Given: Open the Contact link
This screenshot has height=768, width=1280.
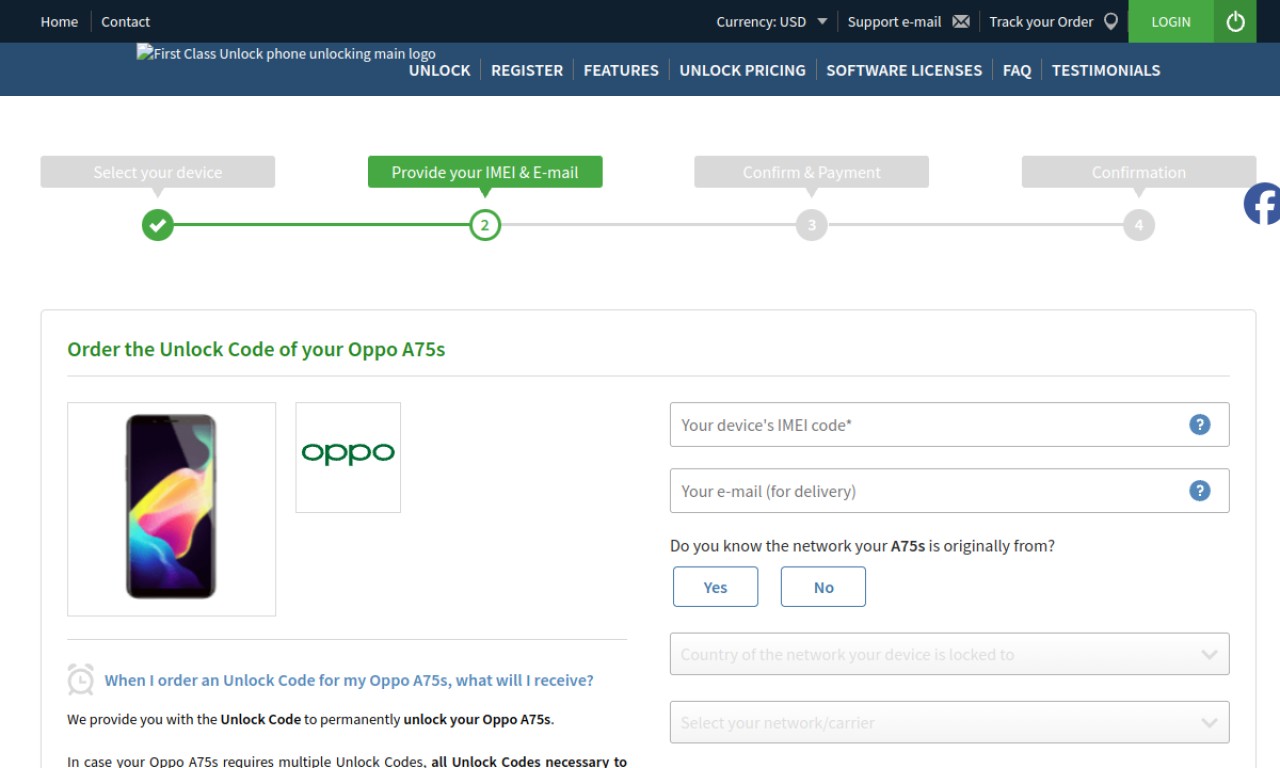Looking at the screenshot, I should pyautogui.click(x=125, y=21).
